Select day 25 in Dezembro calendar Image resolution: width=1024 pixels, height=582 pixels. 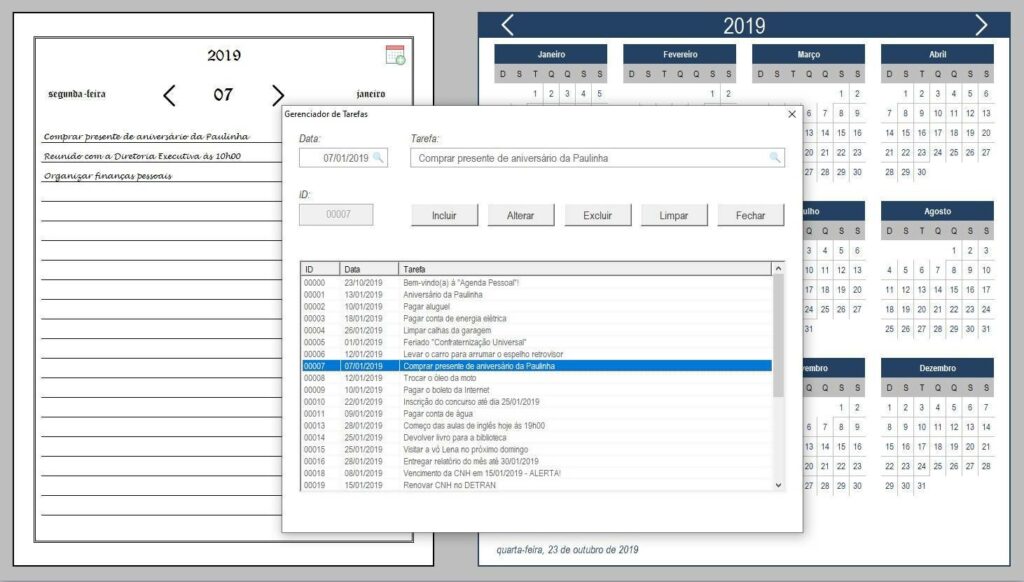tap(938, 466)
